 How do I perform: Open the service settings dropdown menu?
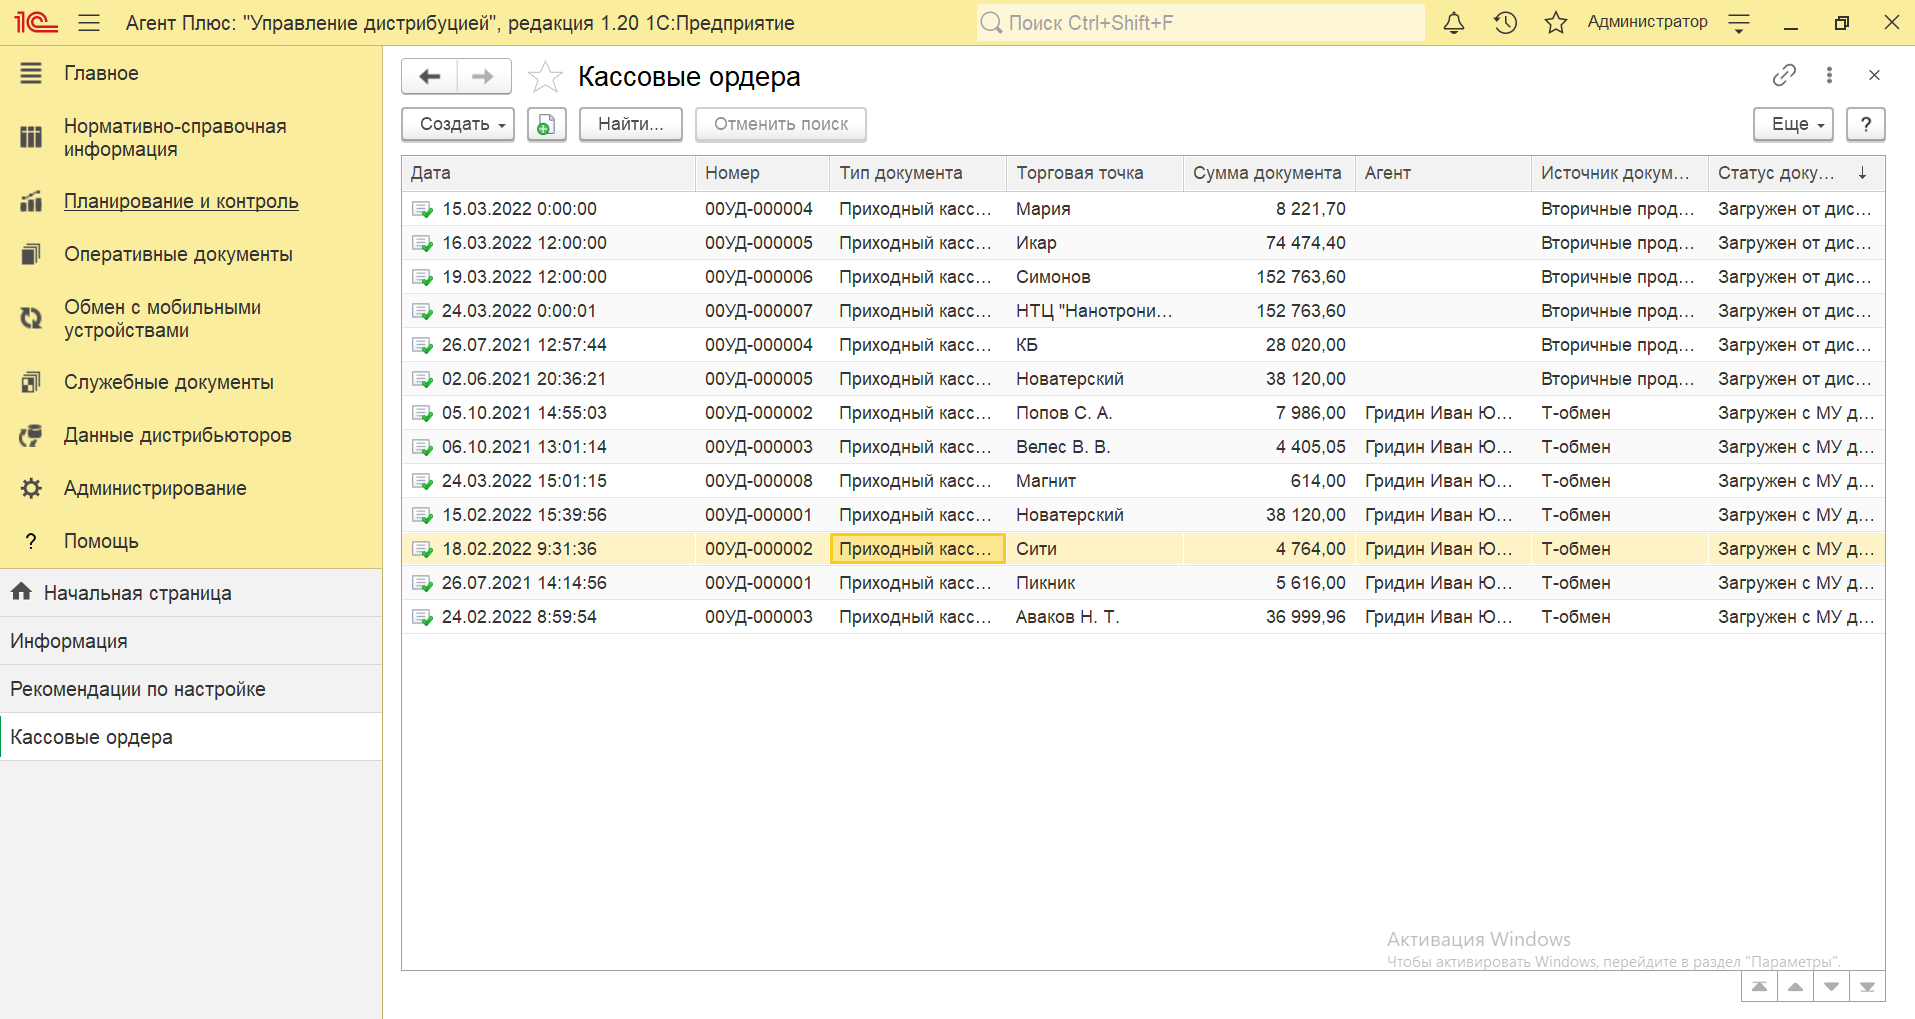coord(1739,23)
